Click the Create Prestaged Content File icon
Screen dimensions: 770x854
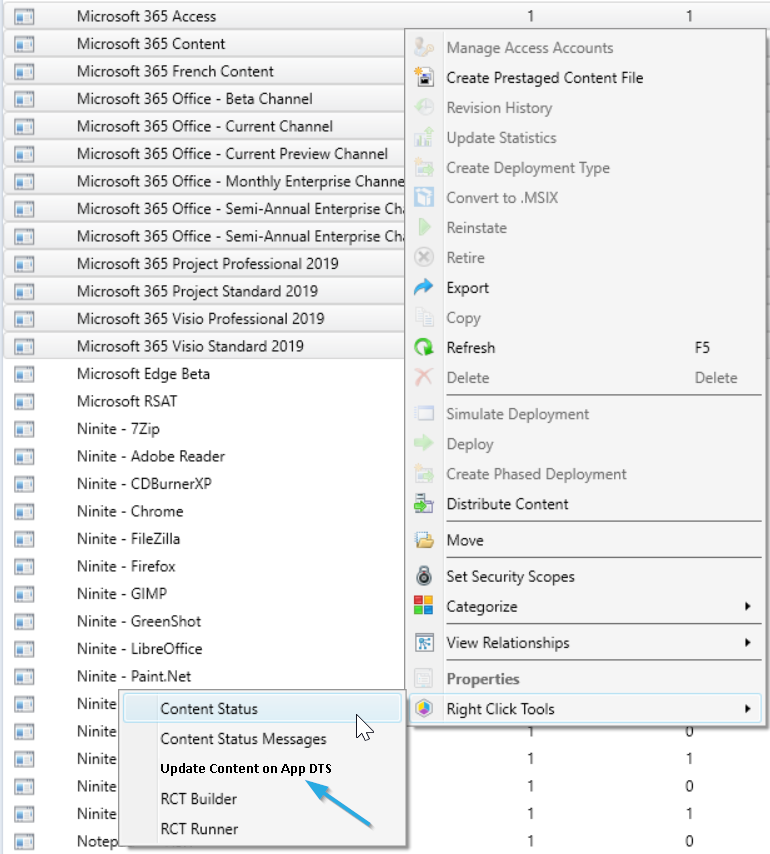tap(424, 78)
